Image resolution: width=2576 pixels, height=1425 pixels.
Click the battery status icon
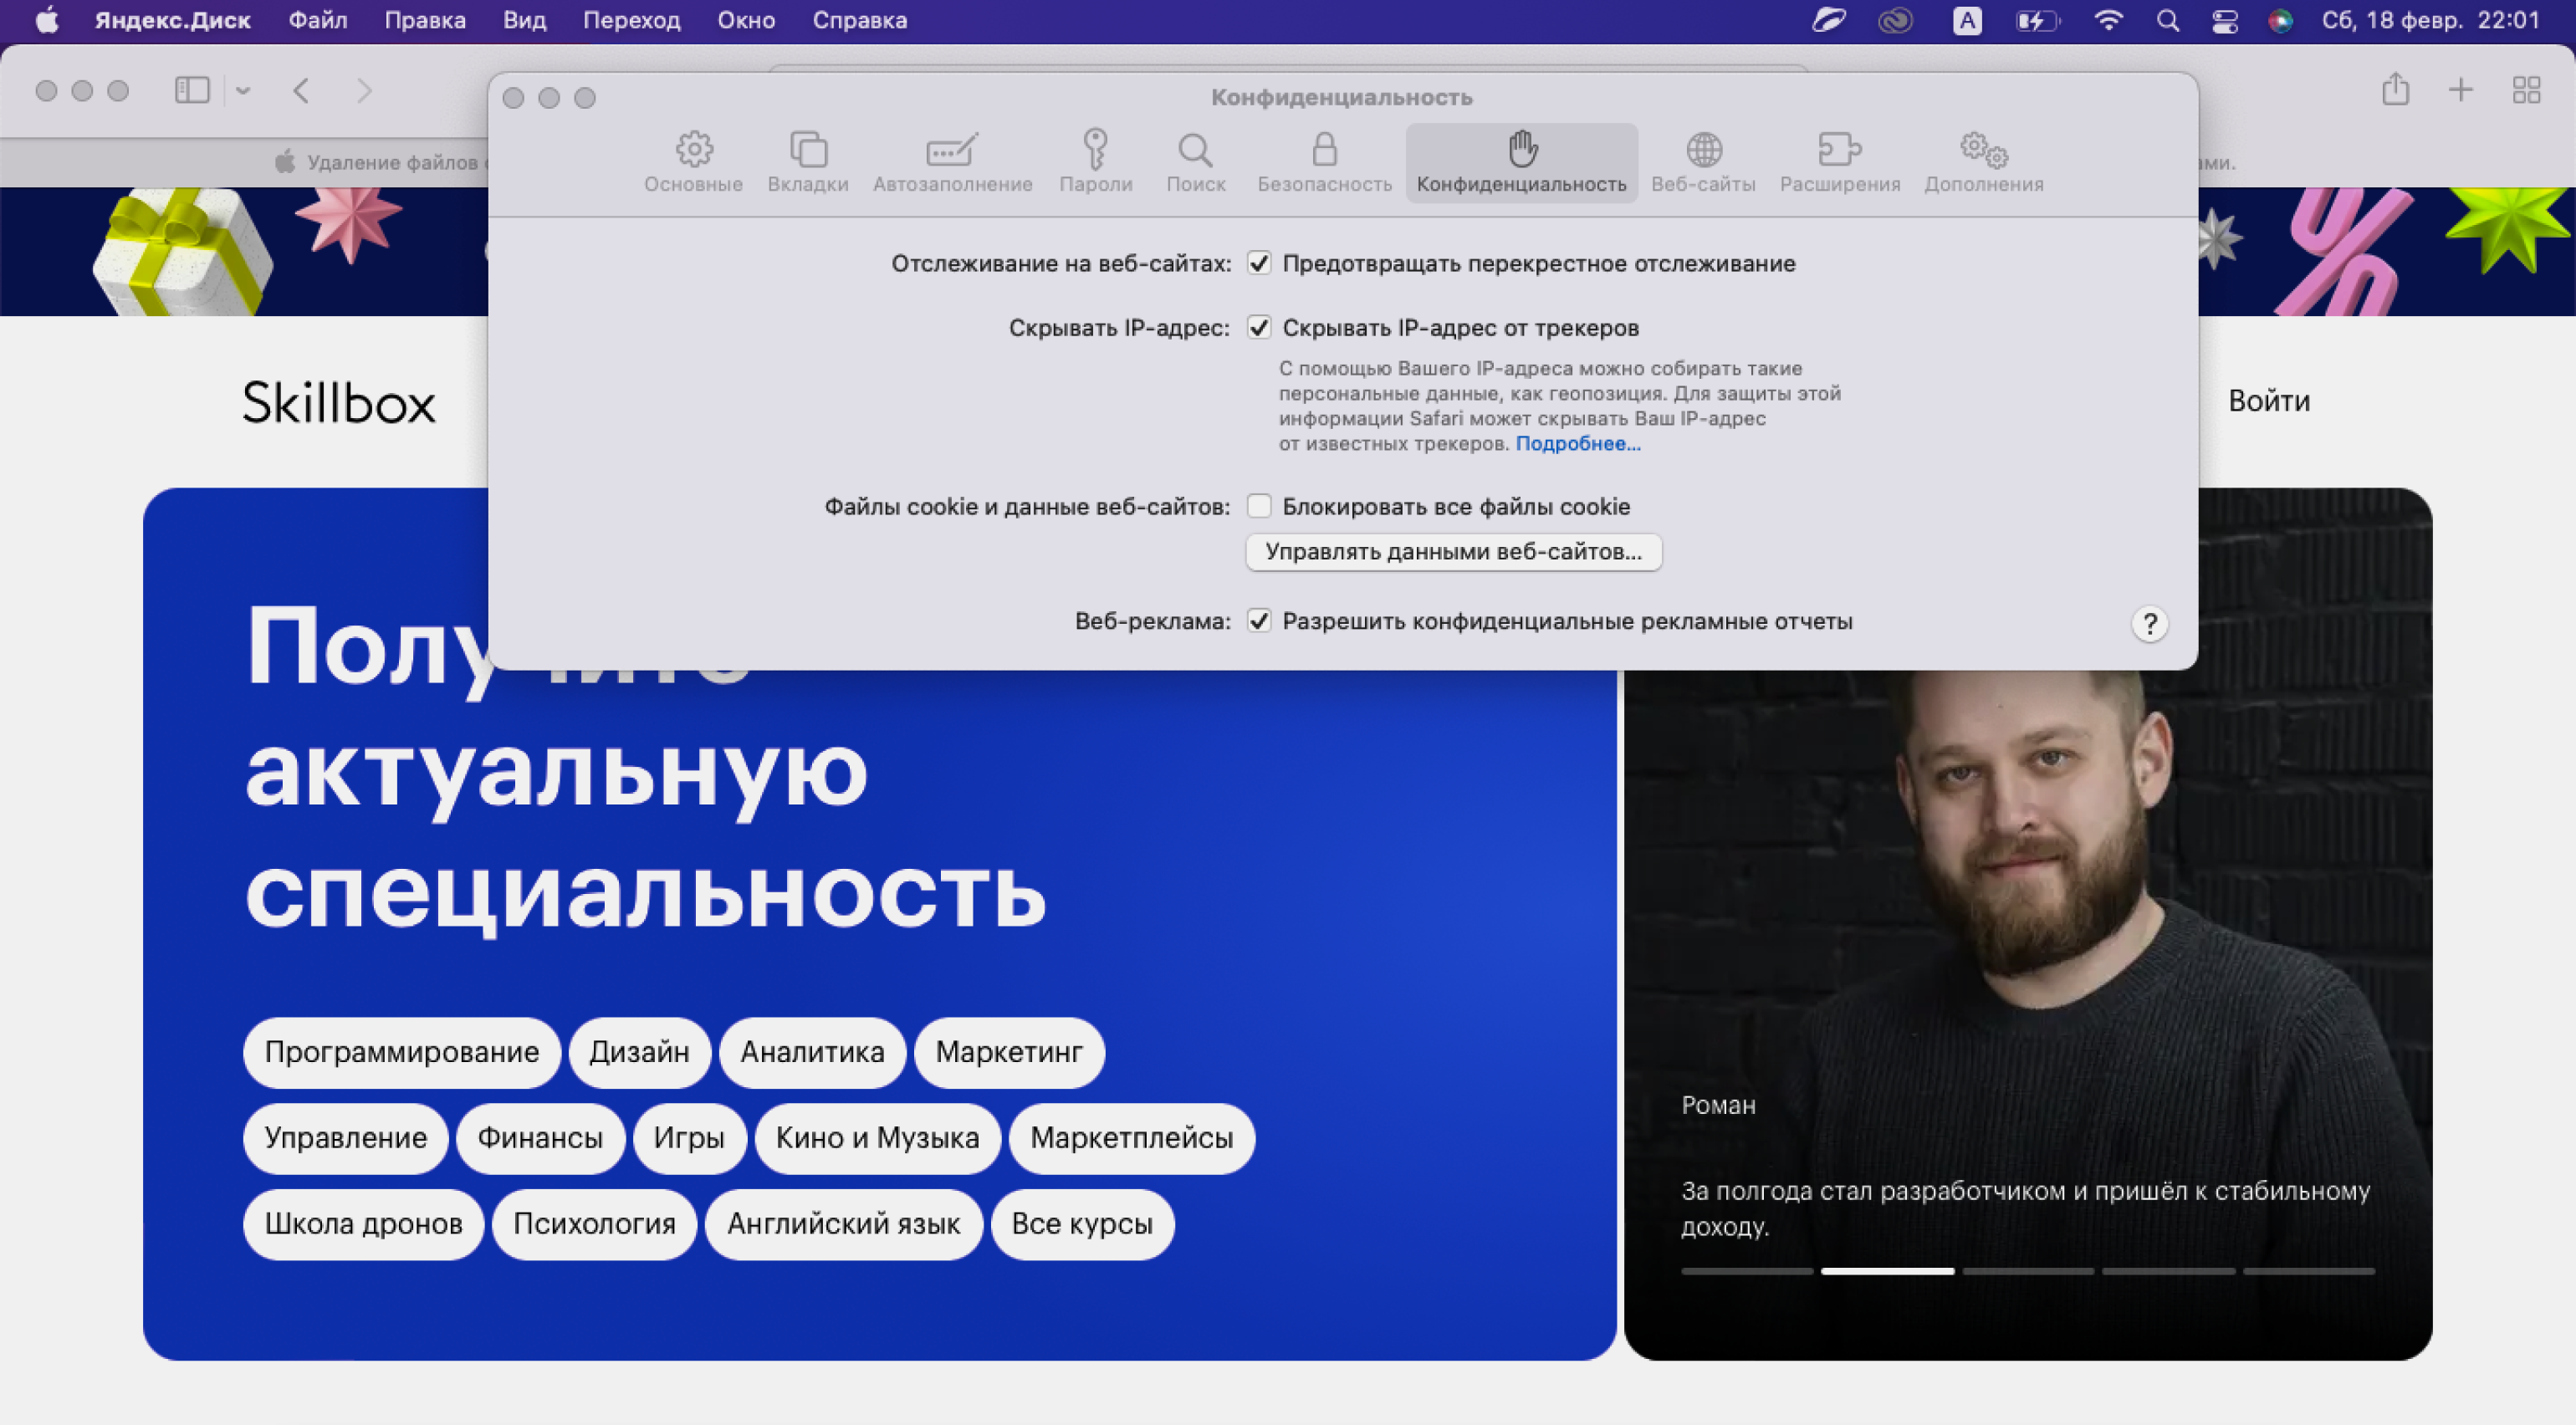[2038, 20]
